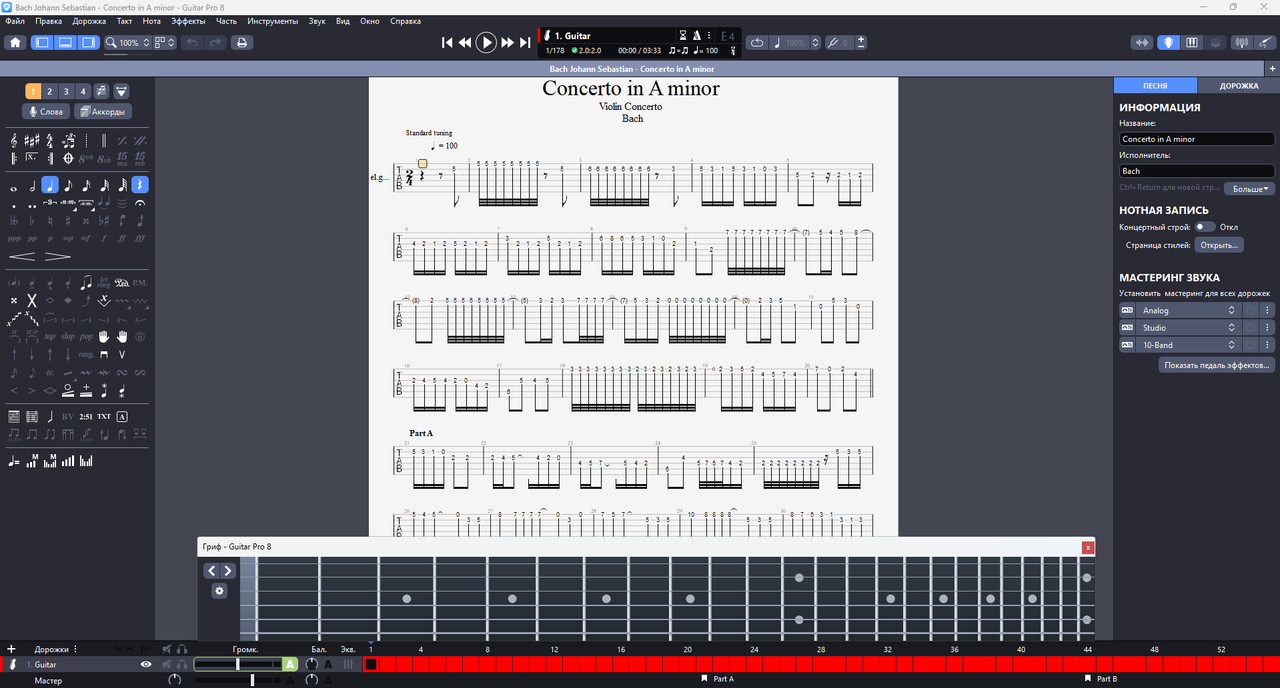The height and width of the screenshot is (688, 1280).
Task: Click the coda target symbol icon
Action: [x=68, y=158]
